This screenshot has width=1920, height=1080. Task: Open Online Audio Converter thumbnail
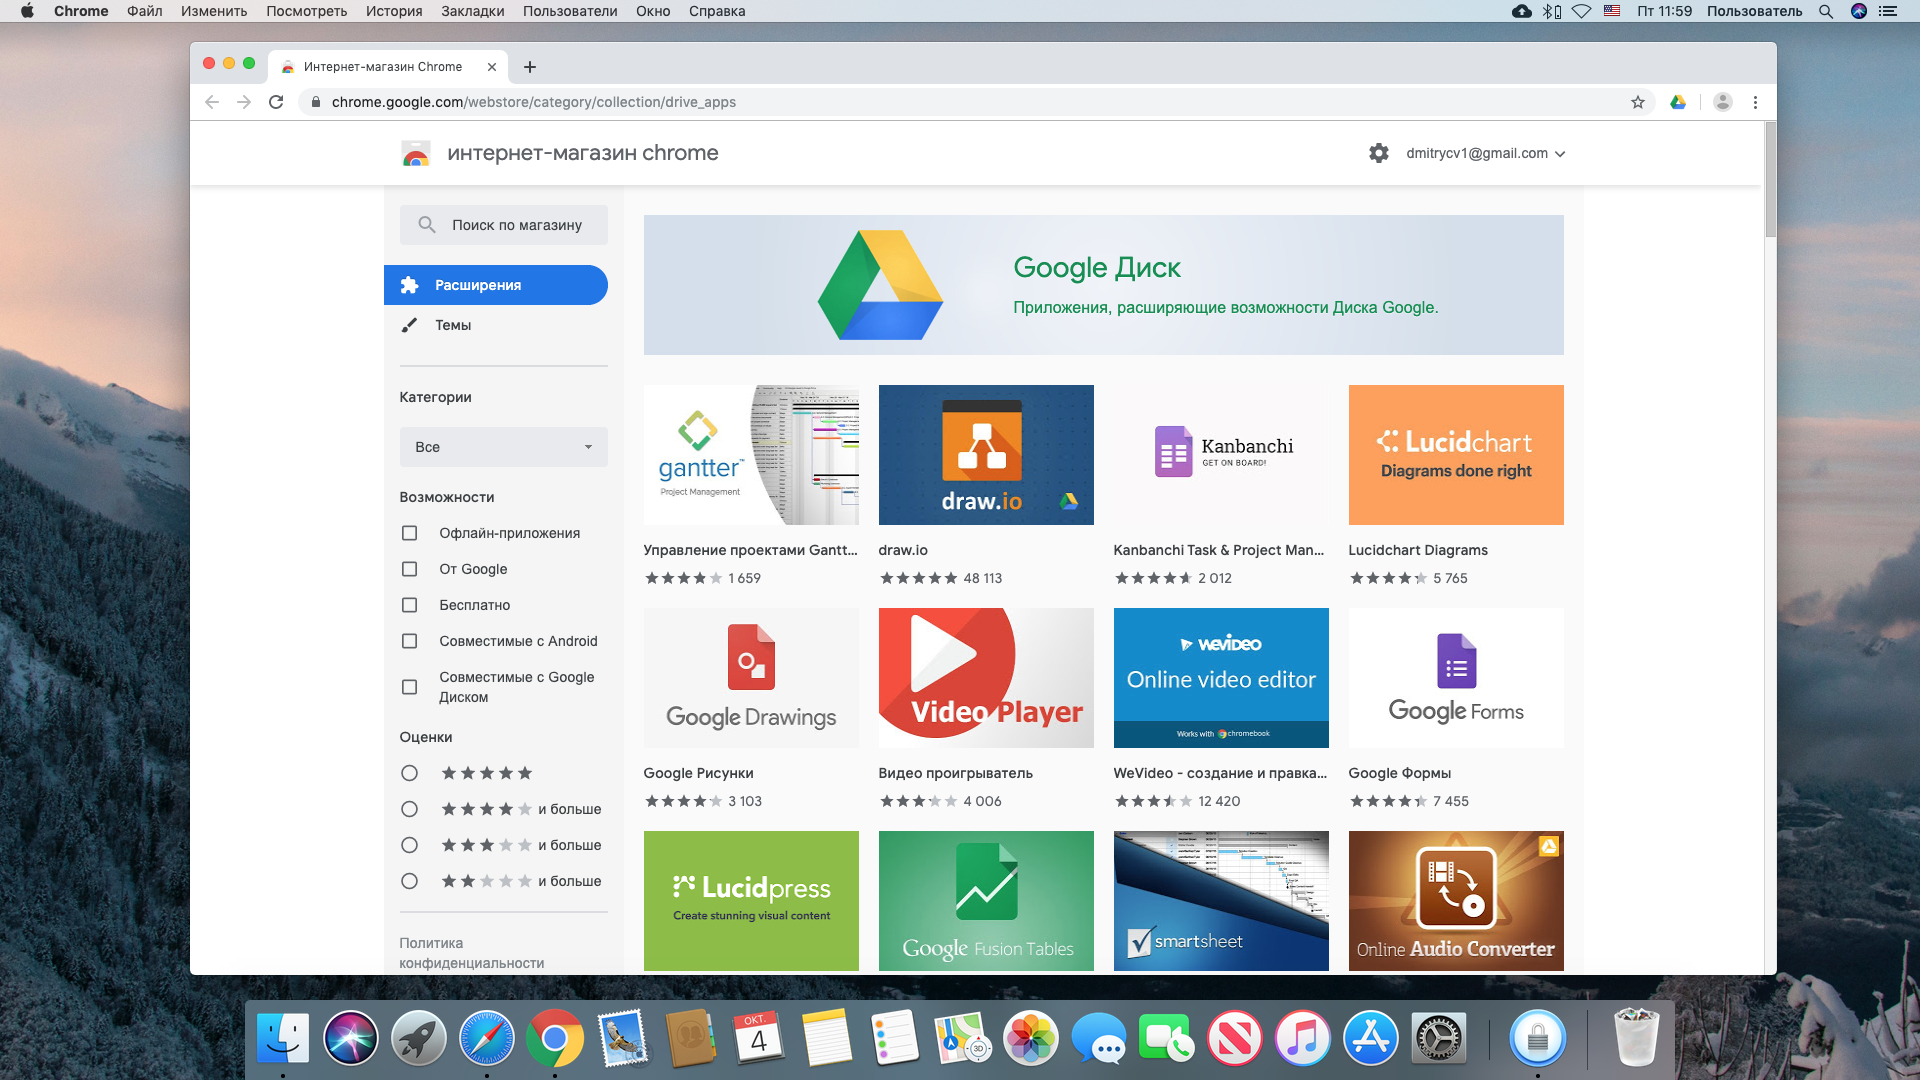coord(1456,901)
